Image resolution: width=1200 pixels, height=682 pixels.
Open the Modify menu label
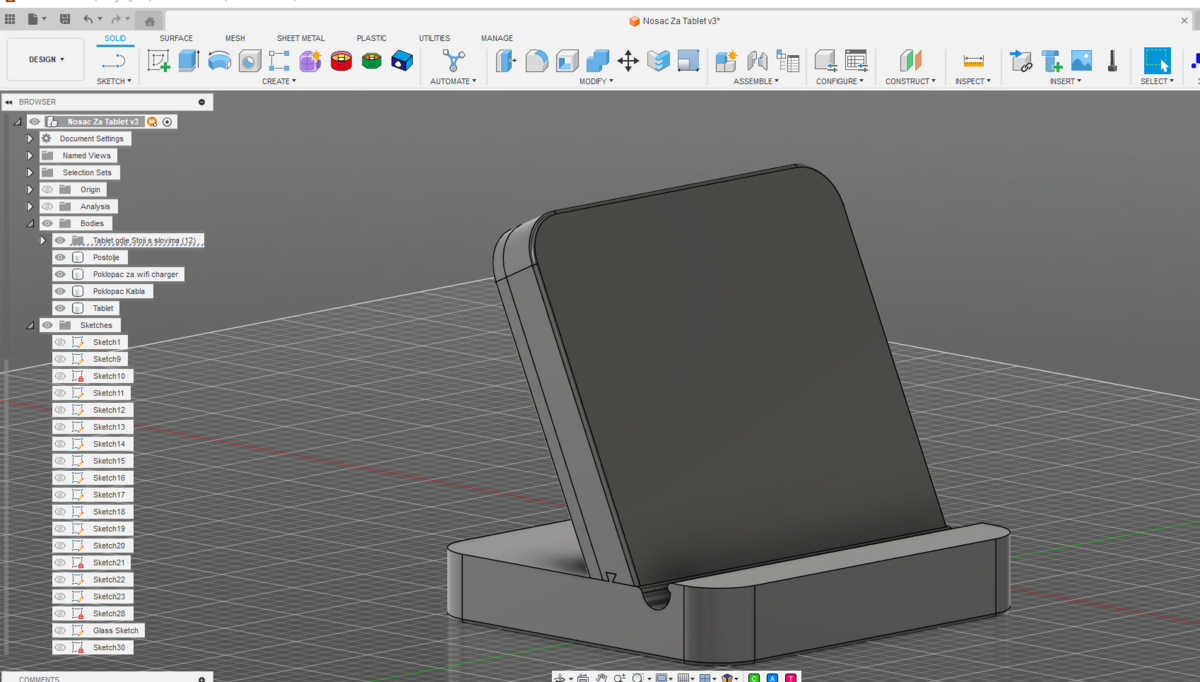(x=596, y=81)
